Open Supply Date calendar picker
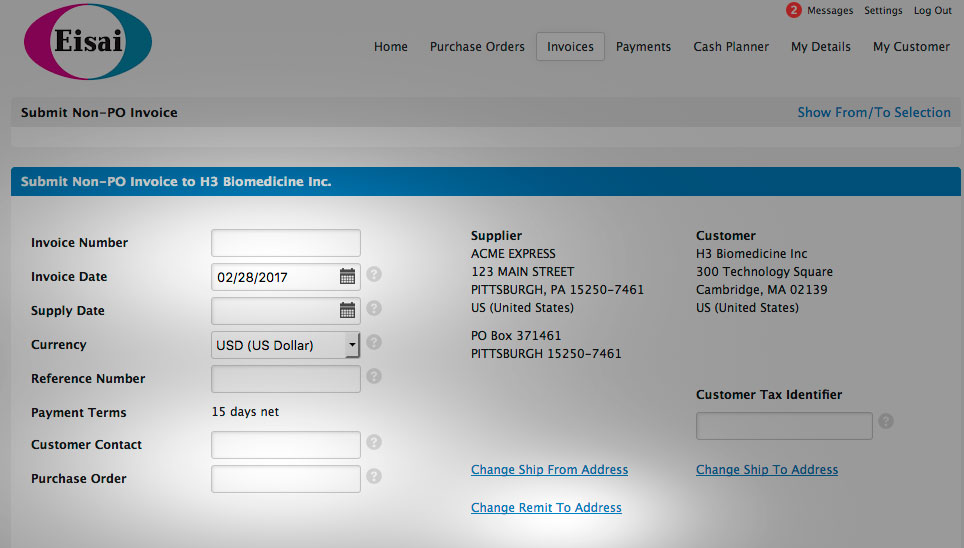The width and height of the screenshot is (964, 548). 347,311
